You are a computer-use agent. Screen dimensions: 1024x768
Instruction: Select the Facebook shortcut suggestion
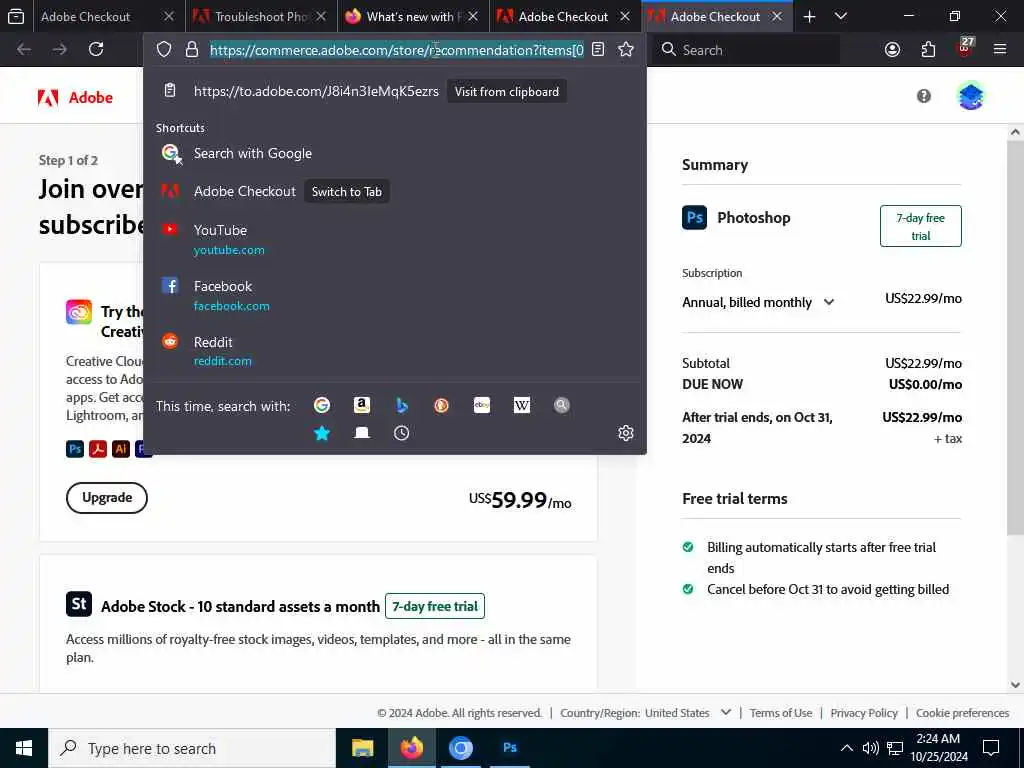(x=394, y=295)
